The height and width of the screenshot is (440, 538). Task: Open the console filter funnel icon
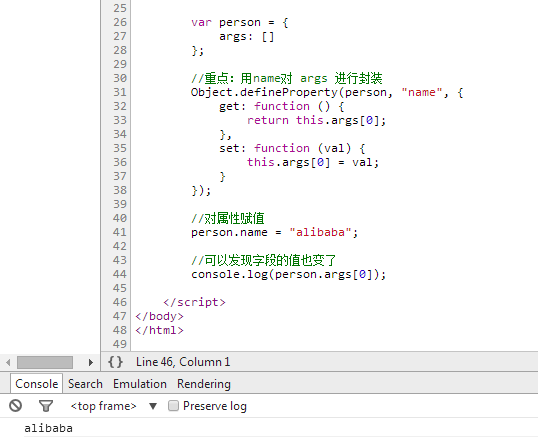click(46, 406)
